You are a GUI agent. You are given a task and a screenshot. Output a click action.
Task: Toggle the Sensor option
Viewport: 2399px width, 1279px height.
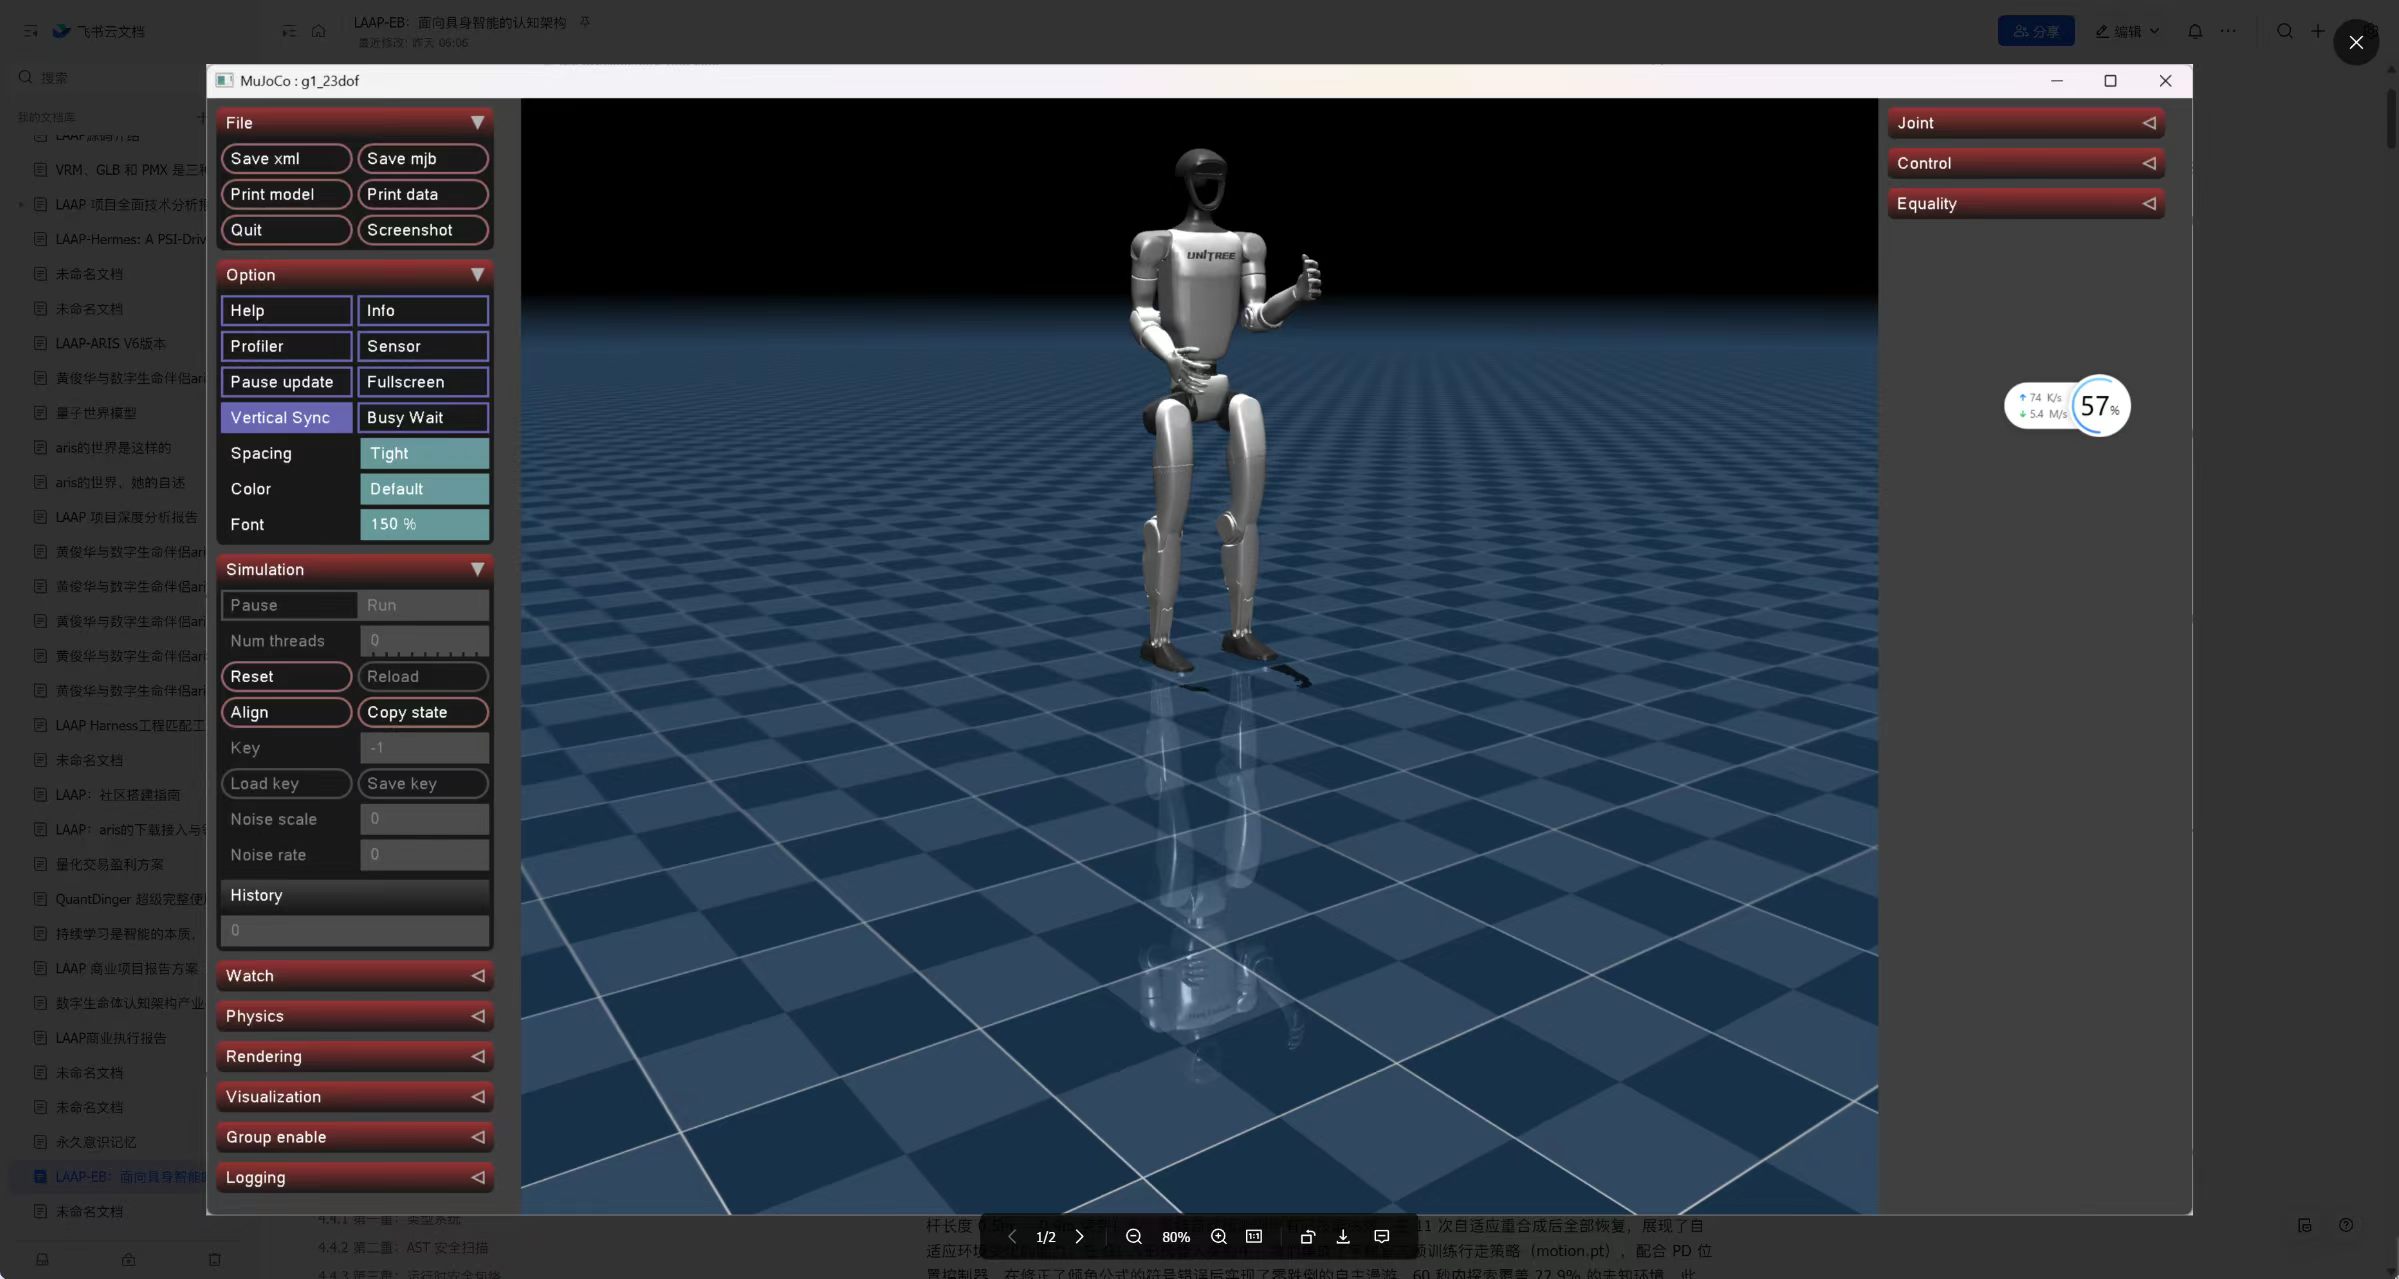[x=423, y=346]
